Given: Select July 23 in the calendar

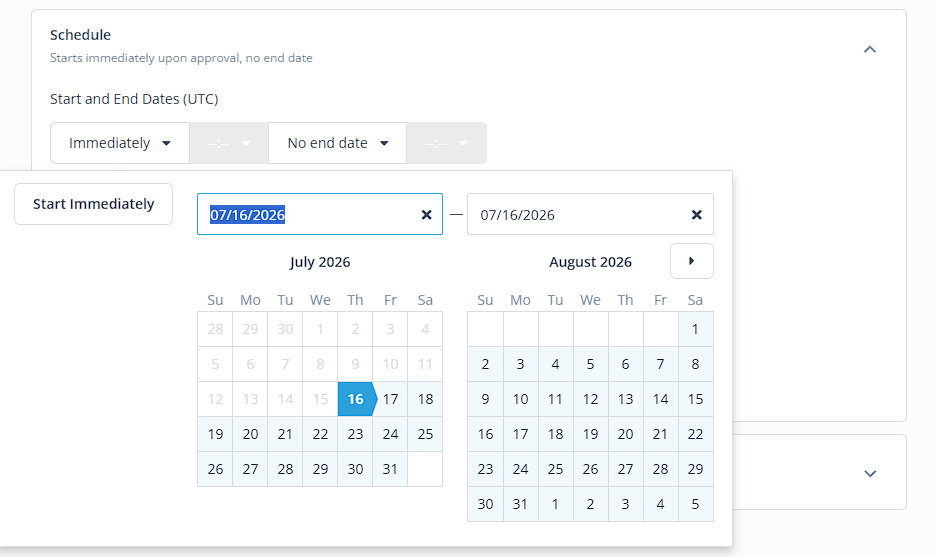Looking at the screenshot, I should click(355, 434).
